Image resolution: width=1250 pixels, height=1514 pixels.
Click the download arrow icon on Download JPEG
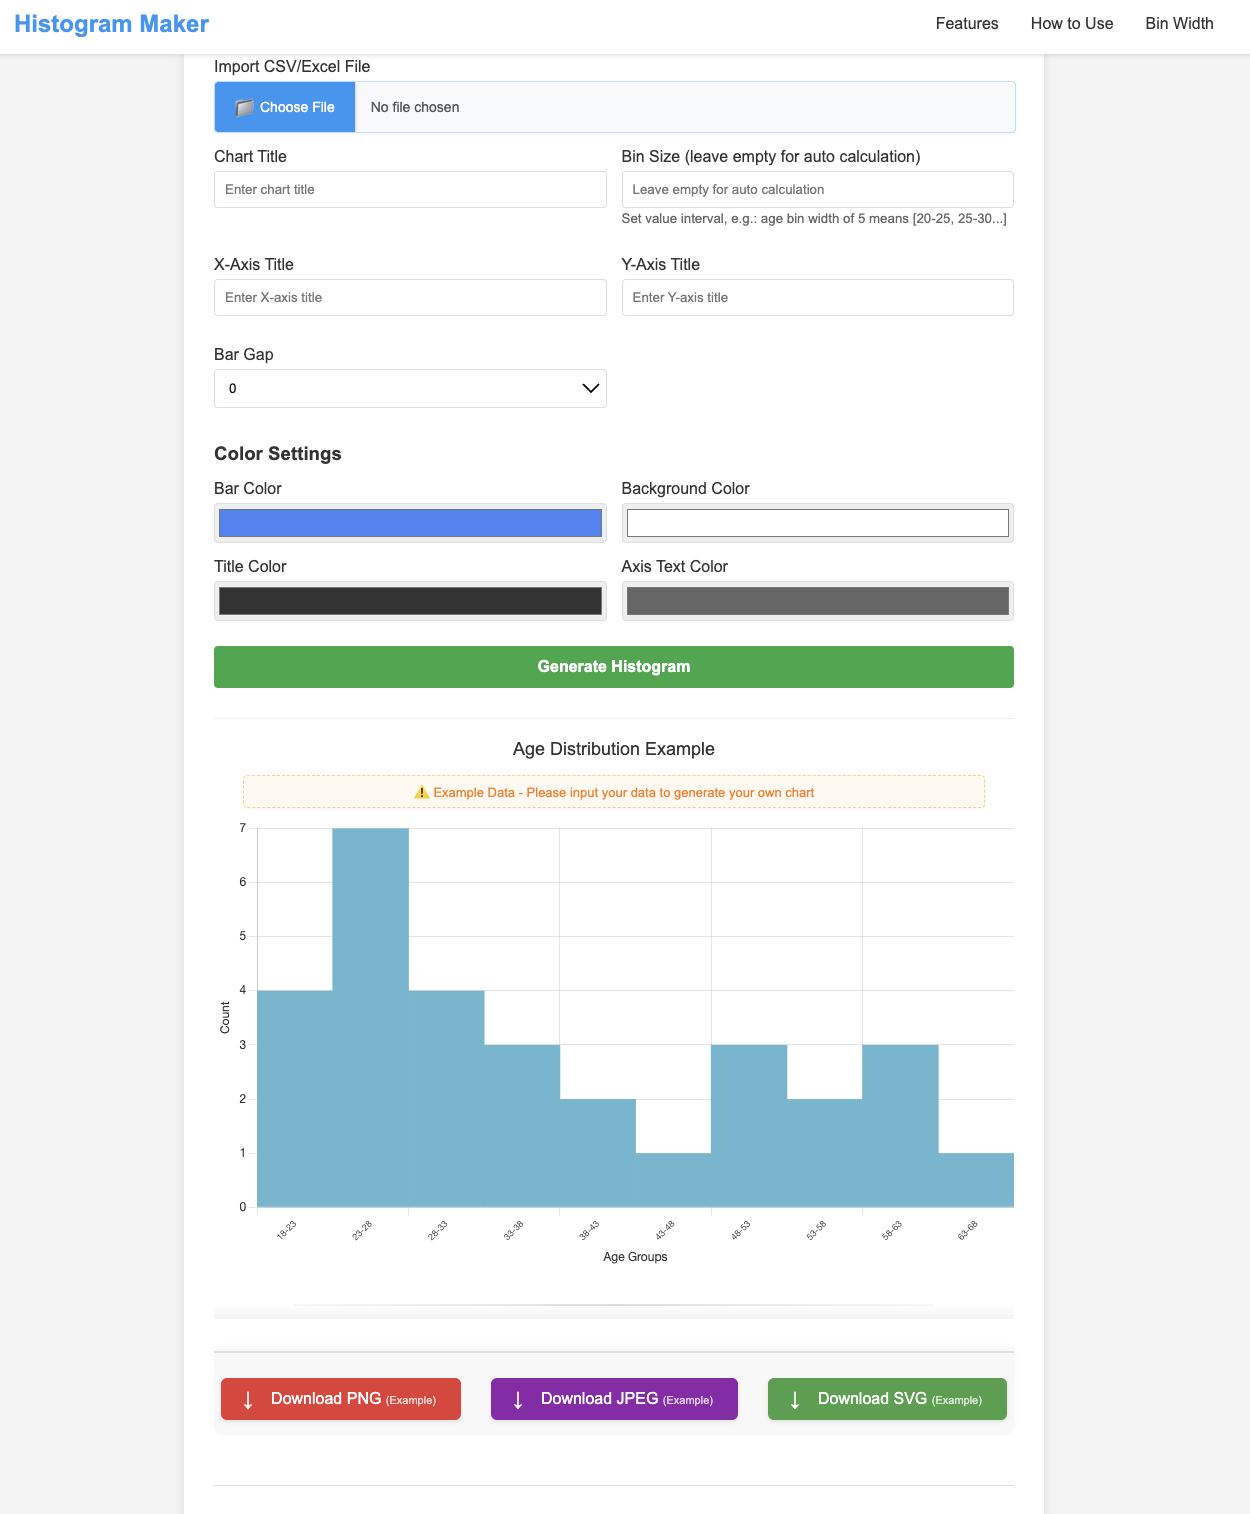click(x=518, y=1398)
